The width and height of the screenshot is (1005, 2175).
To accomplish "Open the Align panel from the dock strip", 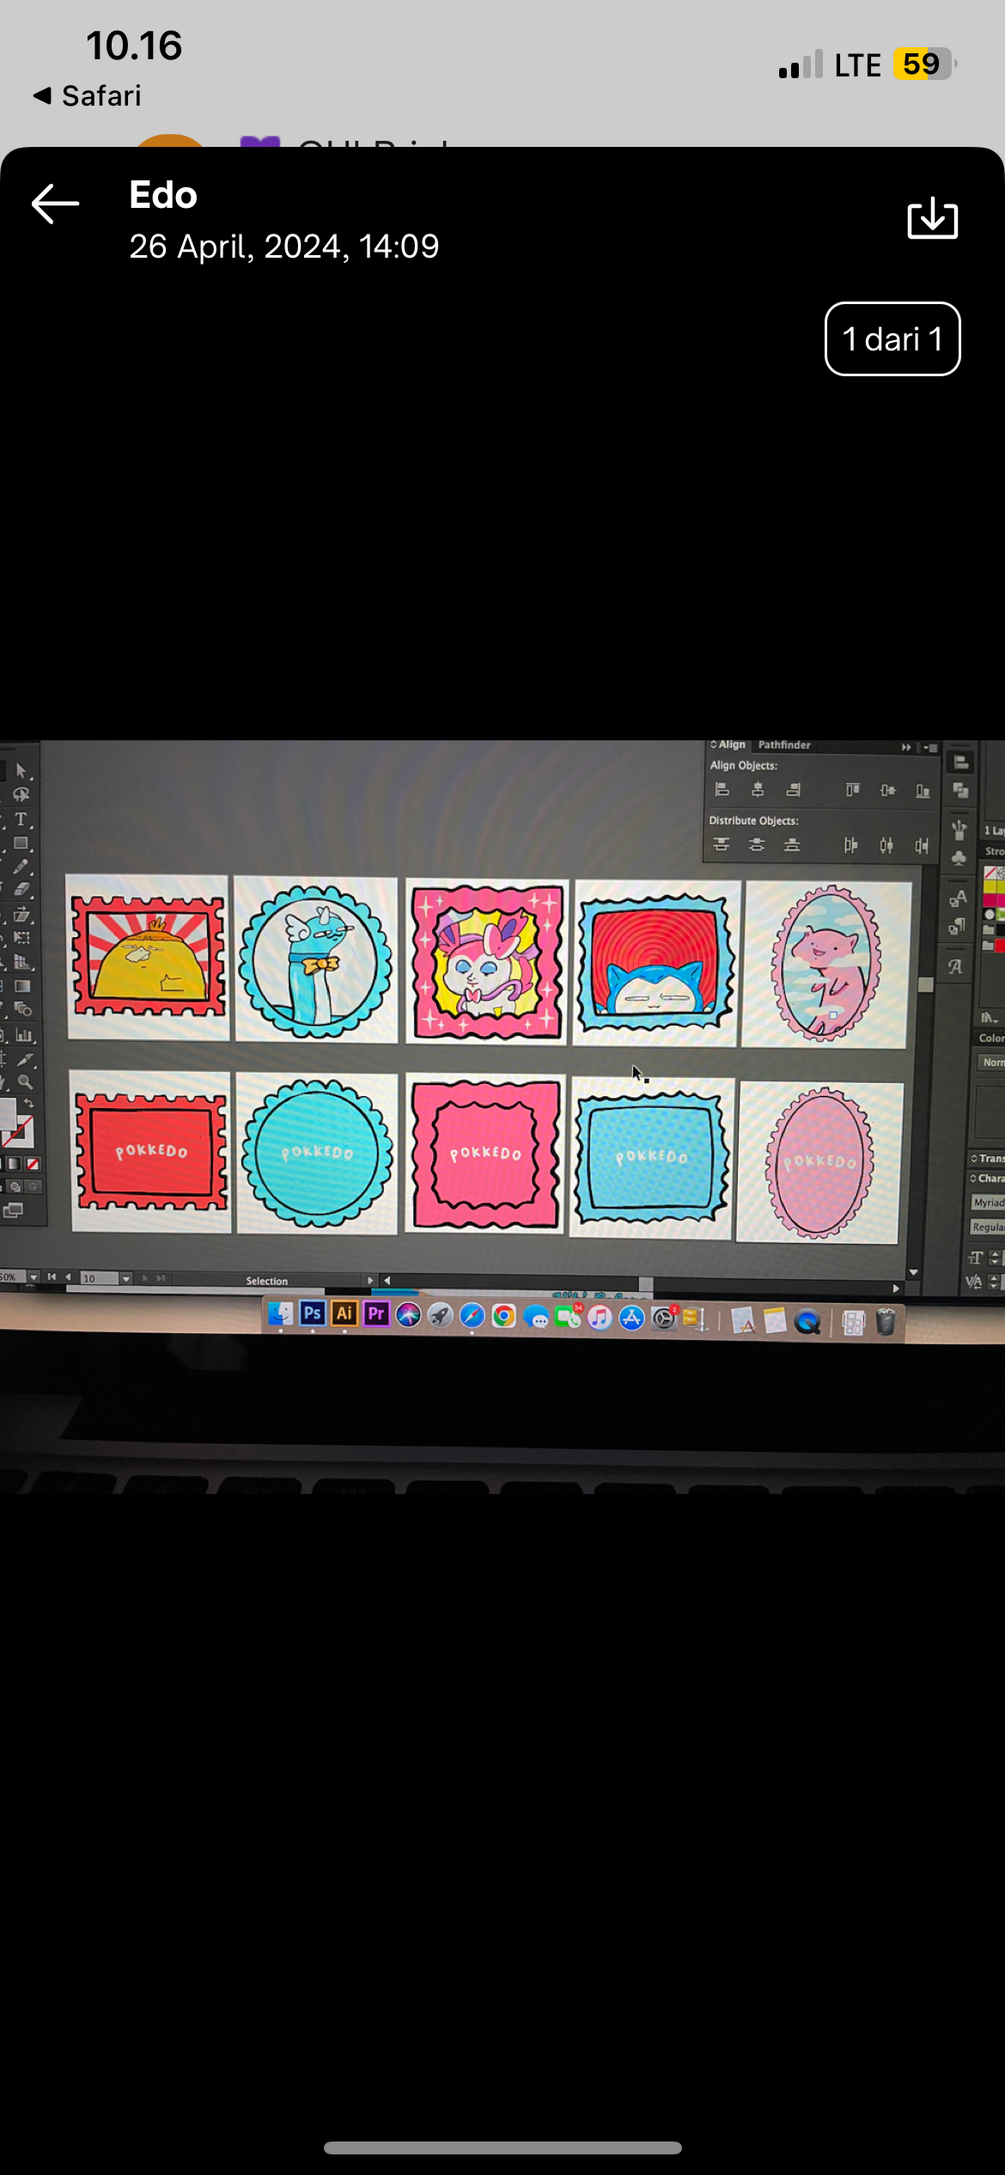I will point(960,762).
